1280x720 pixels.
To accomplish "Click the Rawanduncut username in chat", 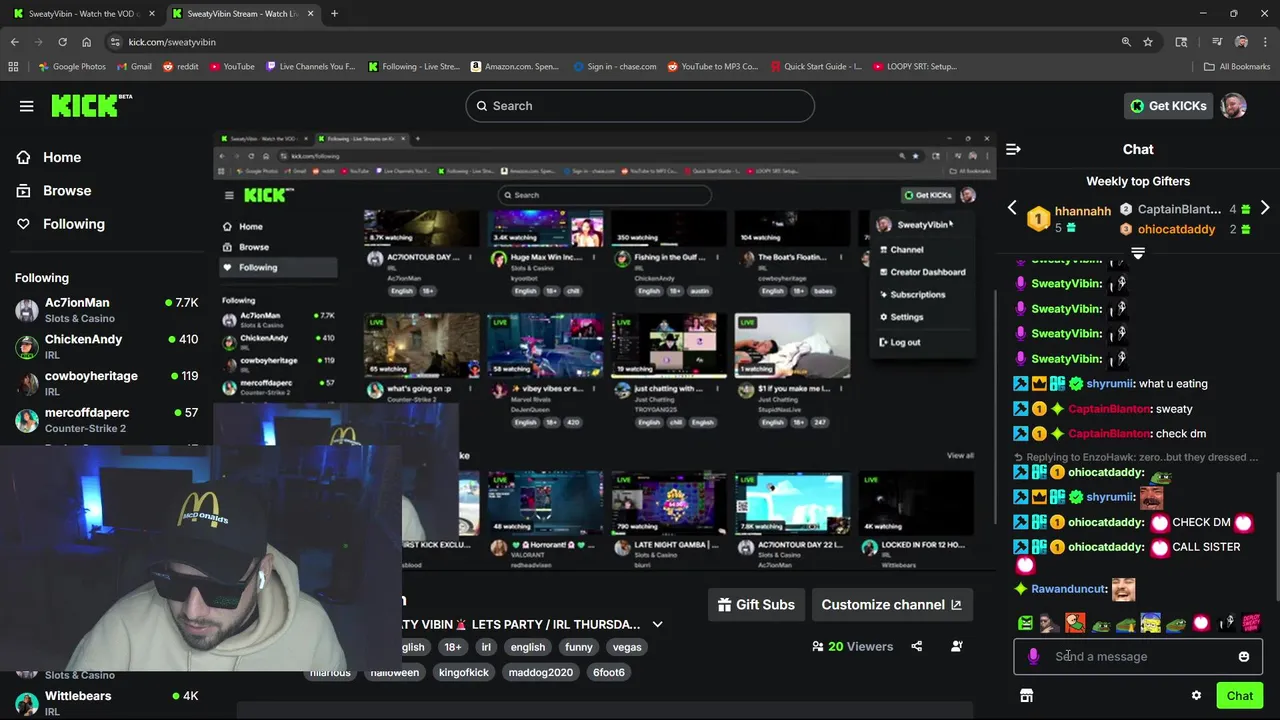I will (x=1069, y=590).
